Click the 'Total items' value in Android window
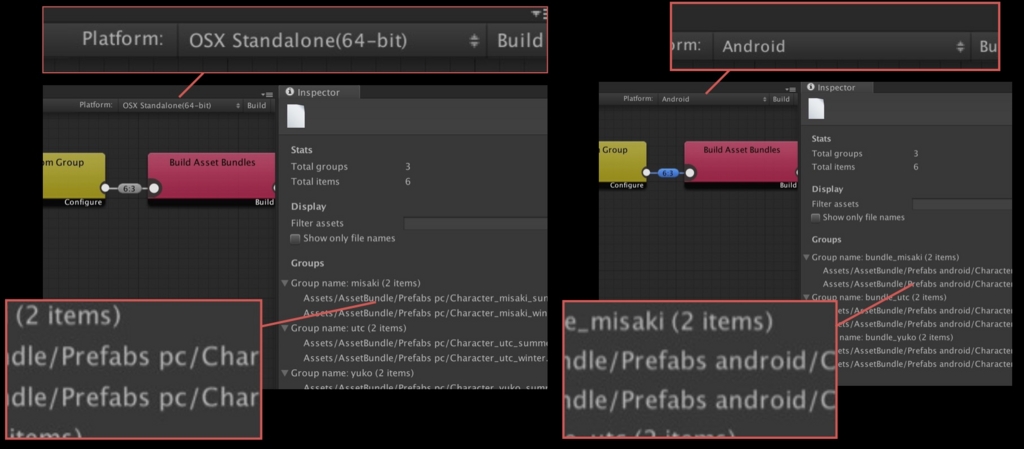 [916, 167]
